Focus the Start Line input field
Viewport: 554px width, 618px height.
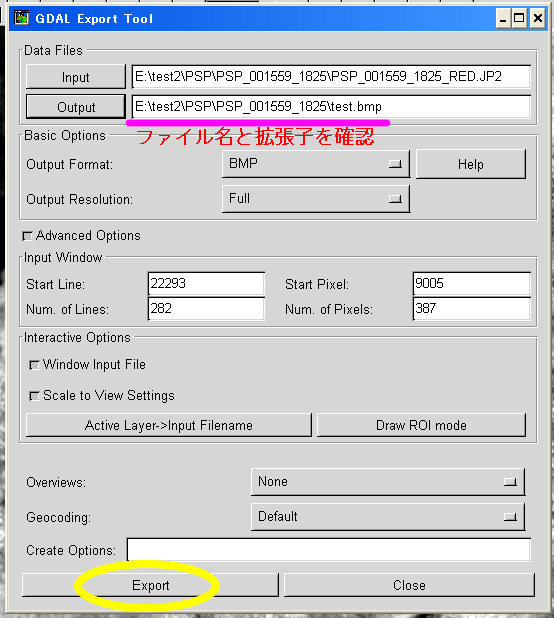206,284
